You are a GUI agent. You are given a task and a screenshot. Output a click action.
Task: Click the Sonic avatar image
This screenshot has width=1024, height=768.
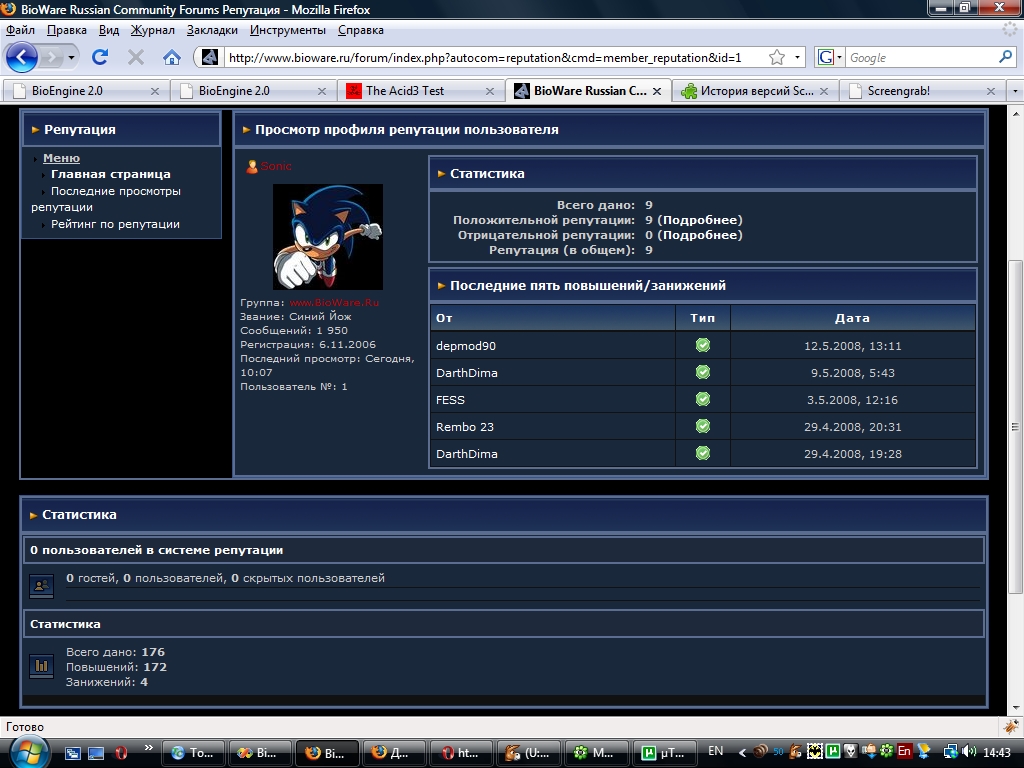pos(328,236)
